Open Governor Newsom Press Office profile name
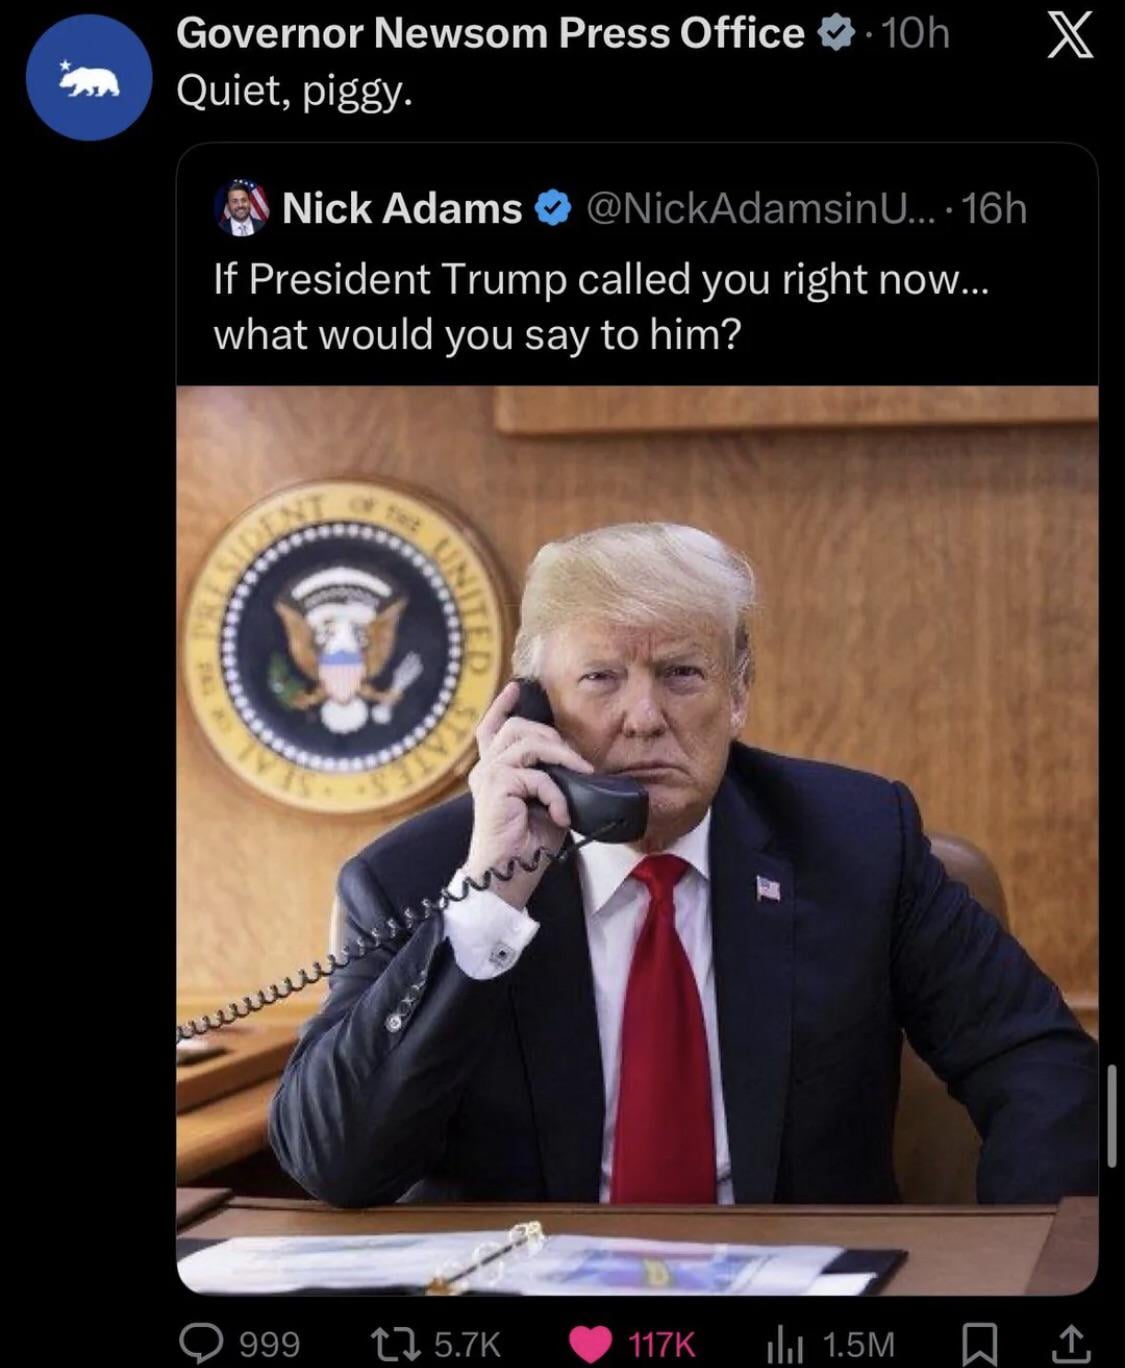Image resolution: width=1125 pixels, height=1368 pixels. [490, 34]
